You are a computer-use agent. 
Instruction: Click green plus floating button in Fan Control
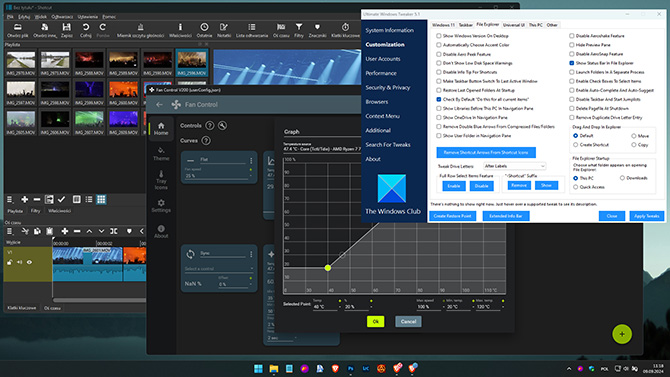tap(622, 334)
